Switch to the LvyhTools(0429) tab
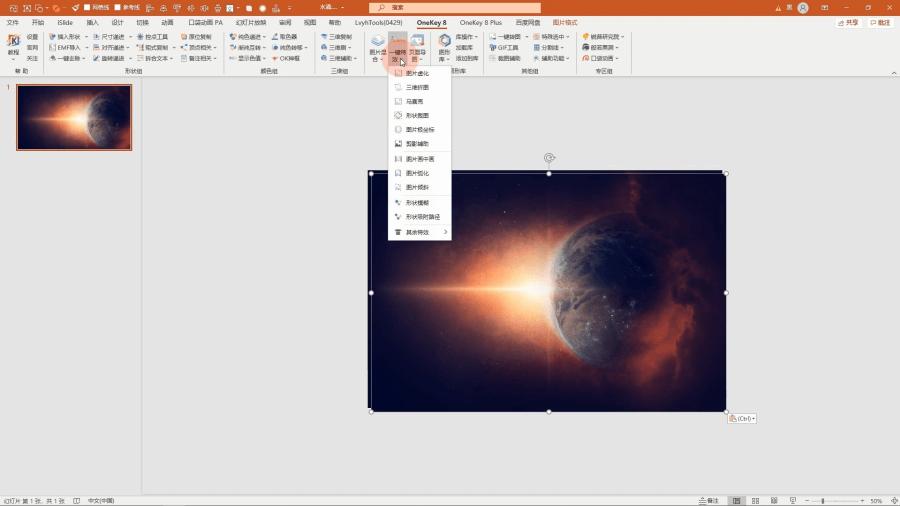Viewport: 900px width, 506px height. coord(378,23)
